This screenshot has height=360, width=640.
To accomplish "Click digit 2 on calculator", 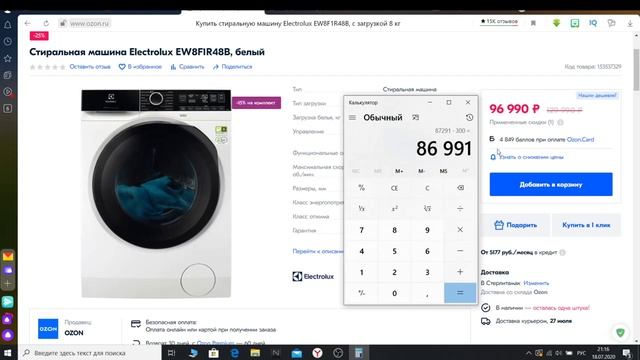I will (x=394, y=272).
